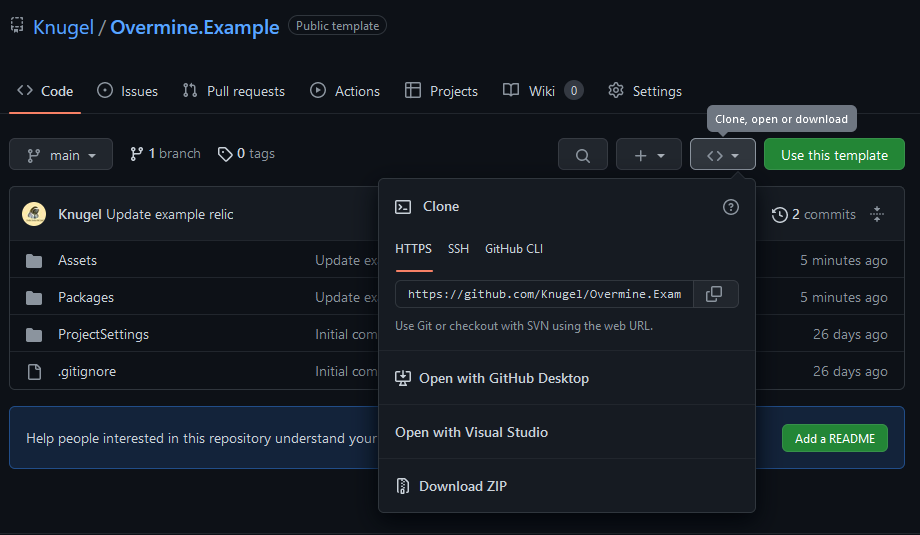920x535 pixels.
Task: Open the ProjectSettings Initial commit message
Action: coord(346,334)
